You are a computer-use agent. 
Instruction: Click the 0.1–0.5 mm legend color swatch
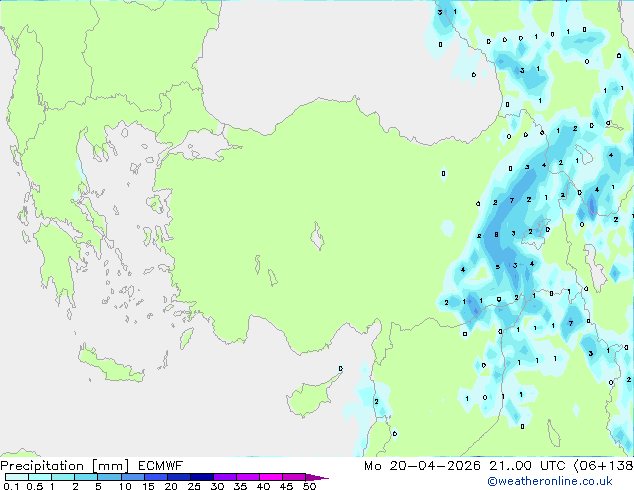pyautogui.click(x=17, y=477)
